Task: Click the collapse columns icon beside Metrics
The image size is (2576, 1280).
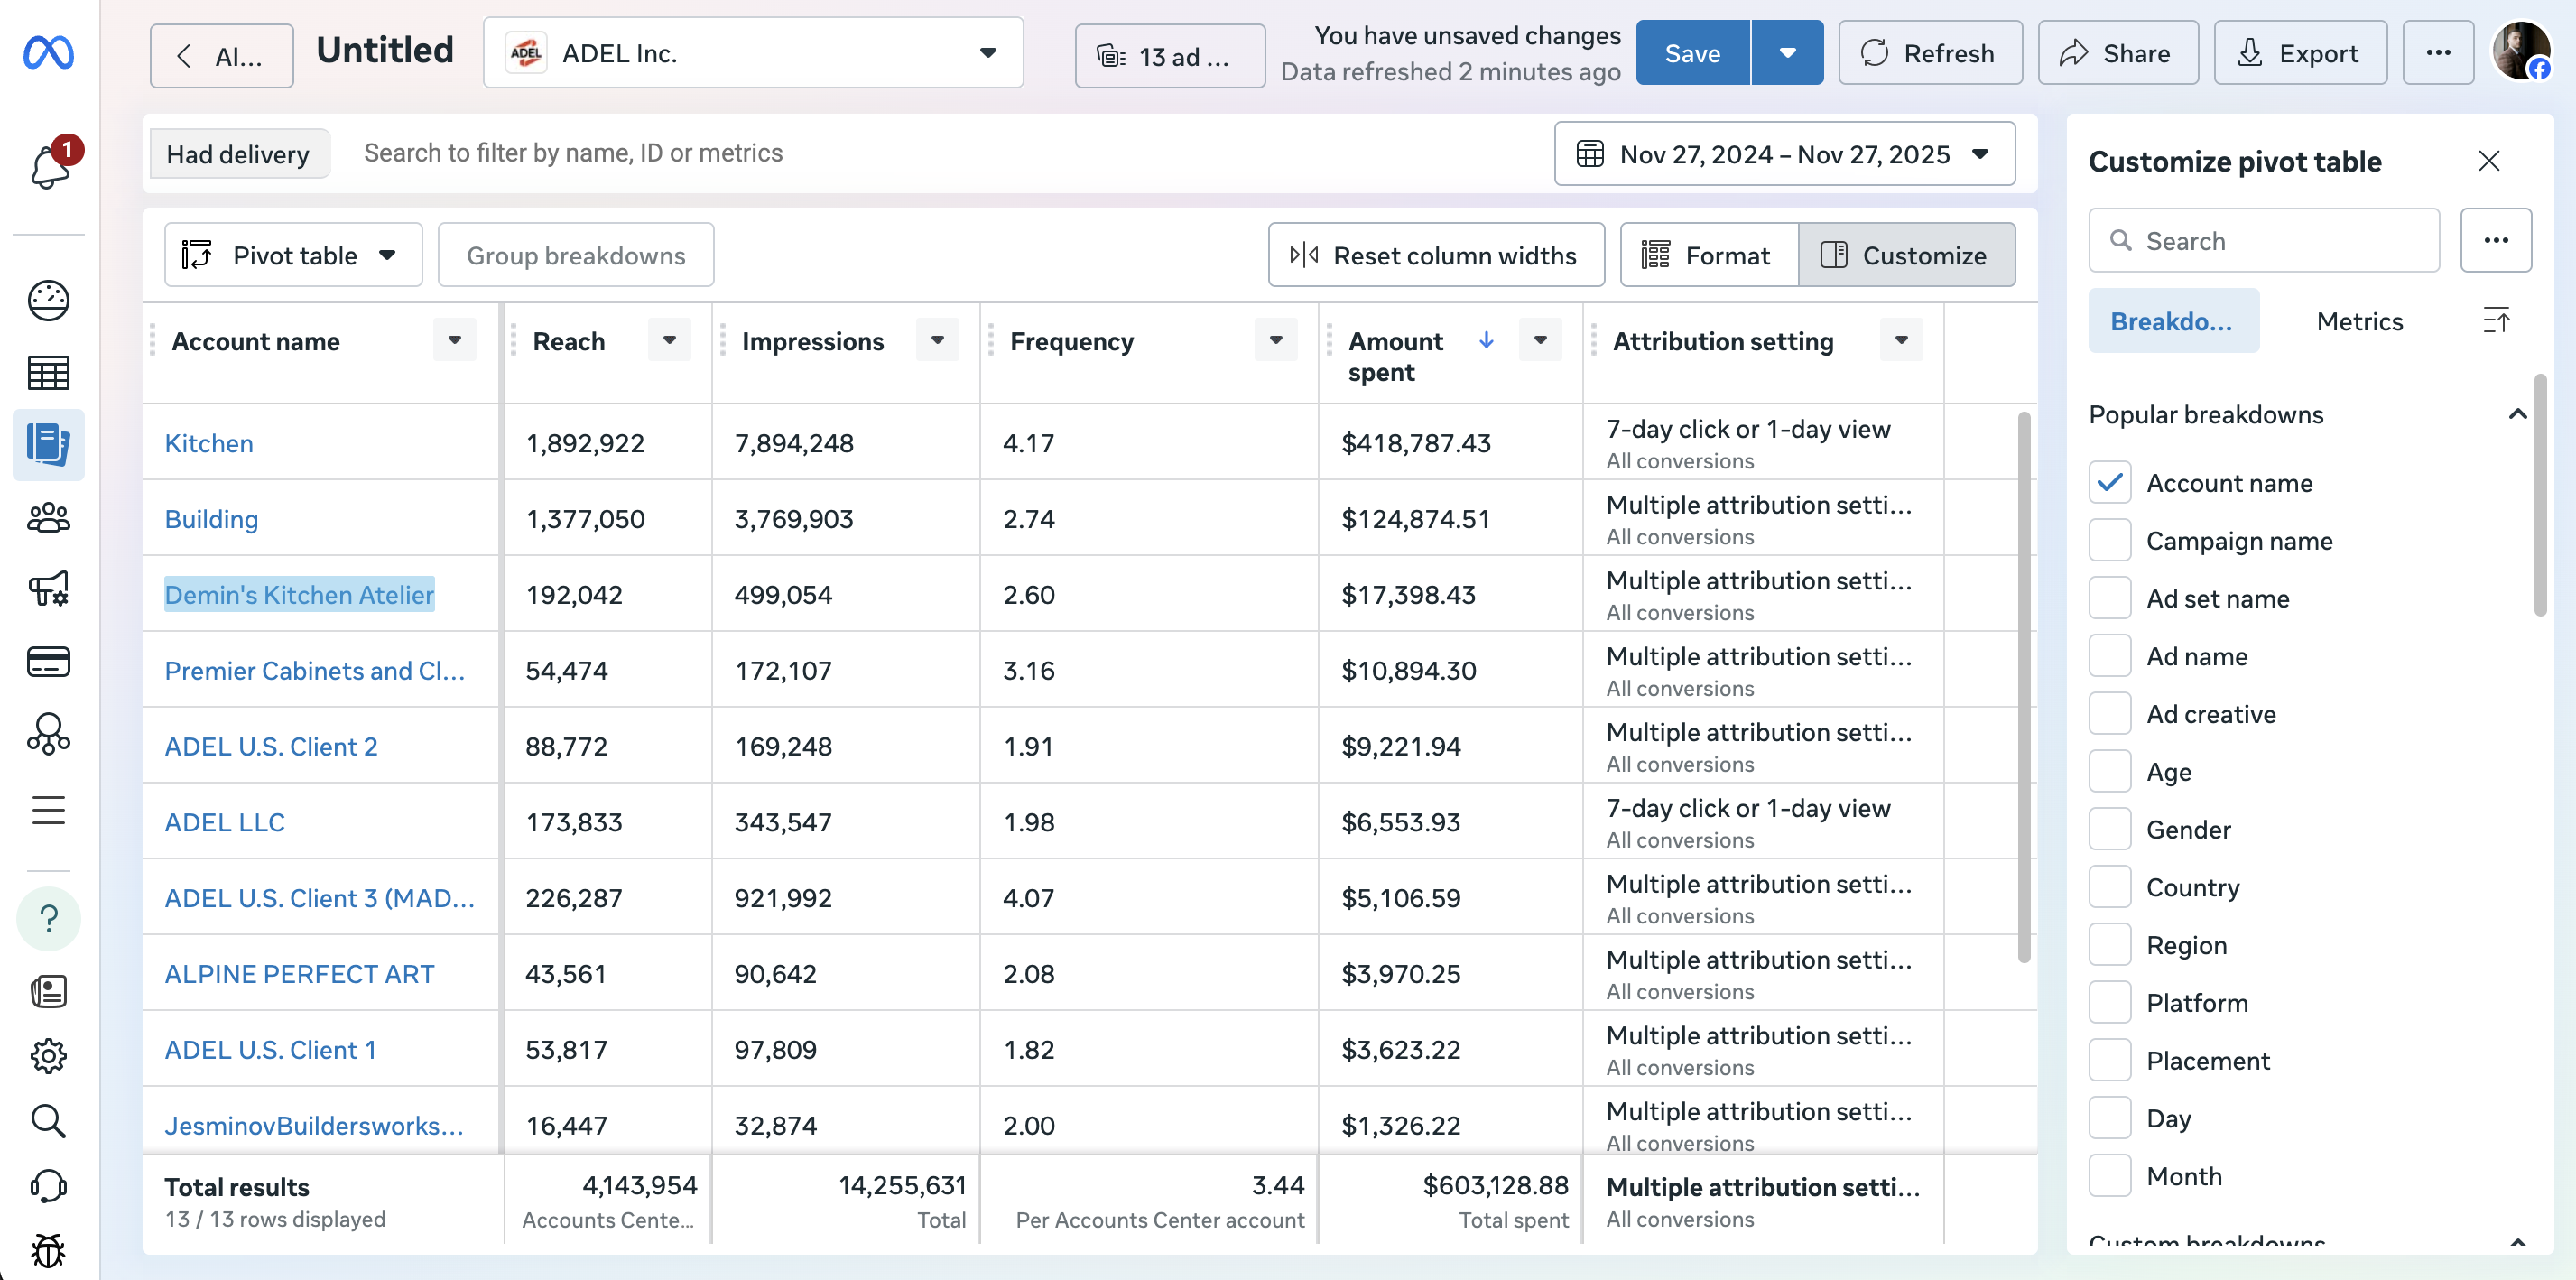Action: (x=2496, y=321)
